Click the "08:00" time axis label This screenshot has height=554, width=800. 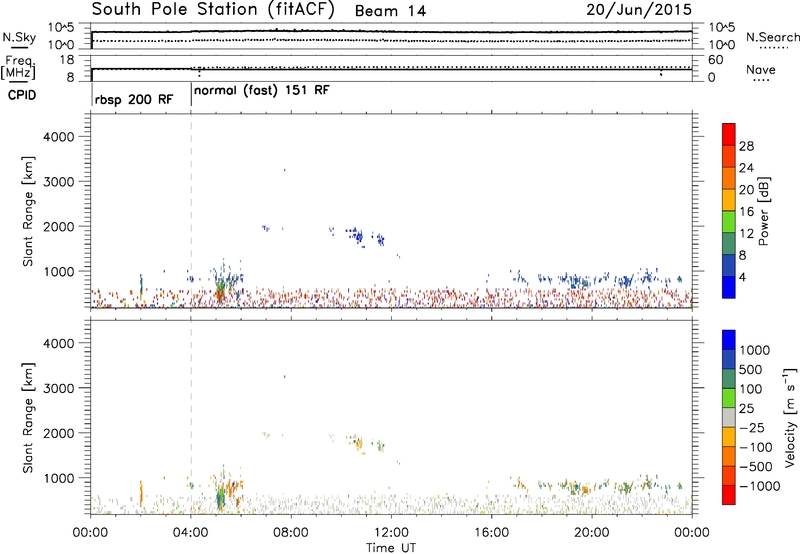coord(291,533)
